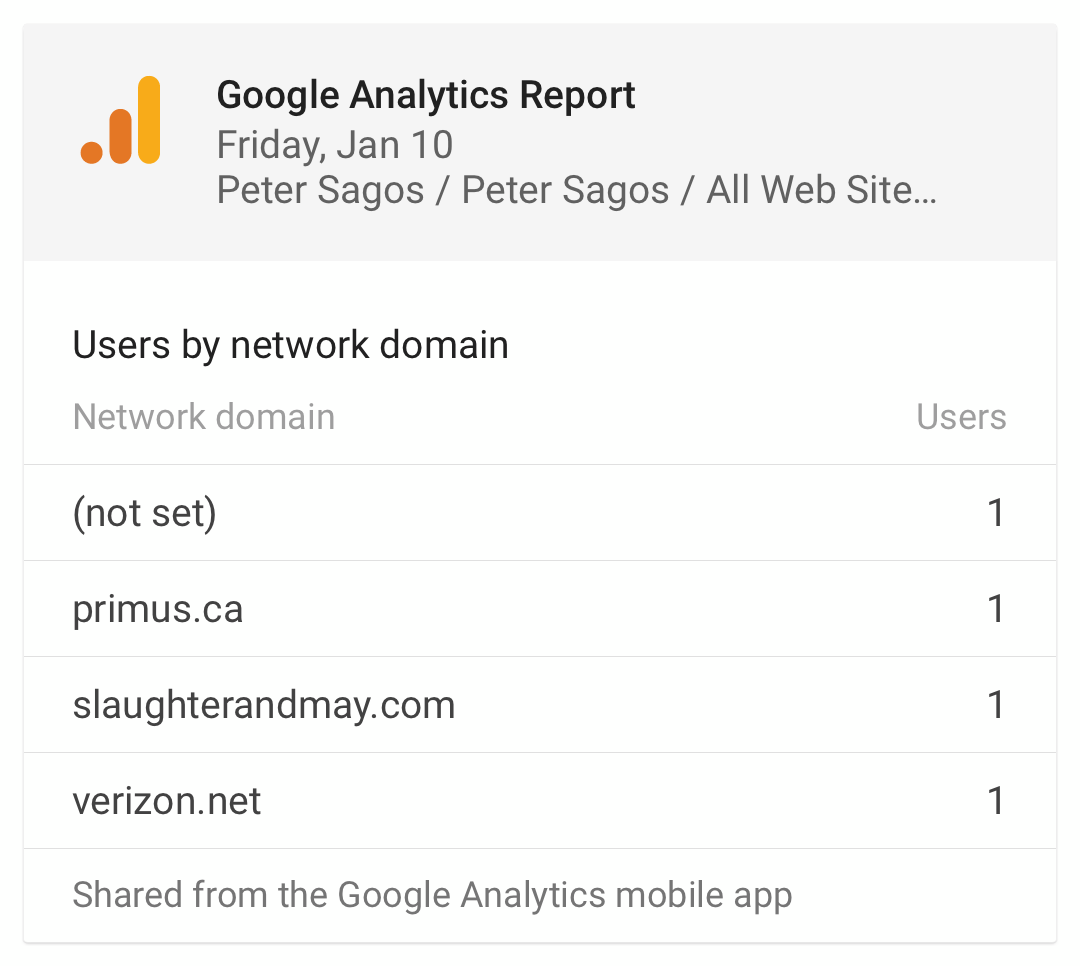
Task: Click the gray report header banner
Action: (540, 142)
